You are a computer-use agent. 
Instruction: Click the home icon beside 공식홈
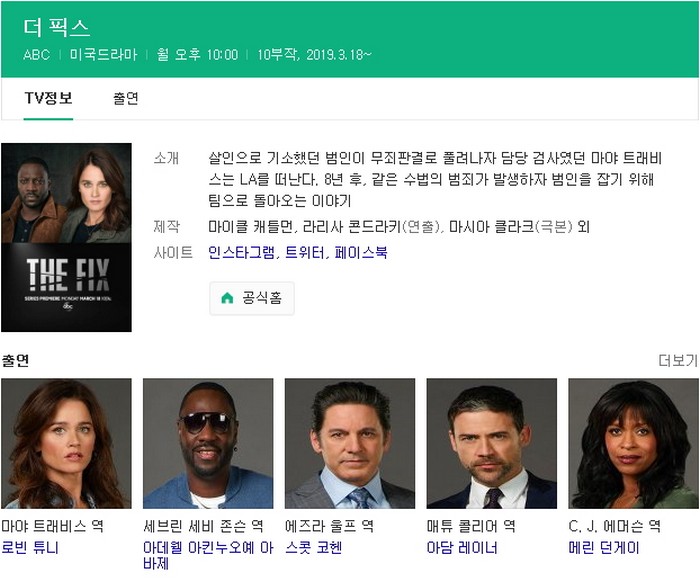point(227,298)
